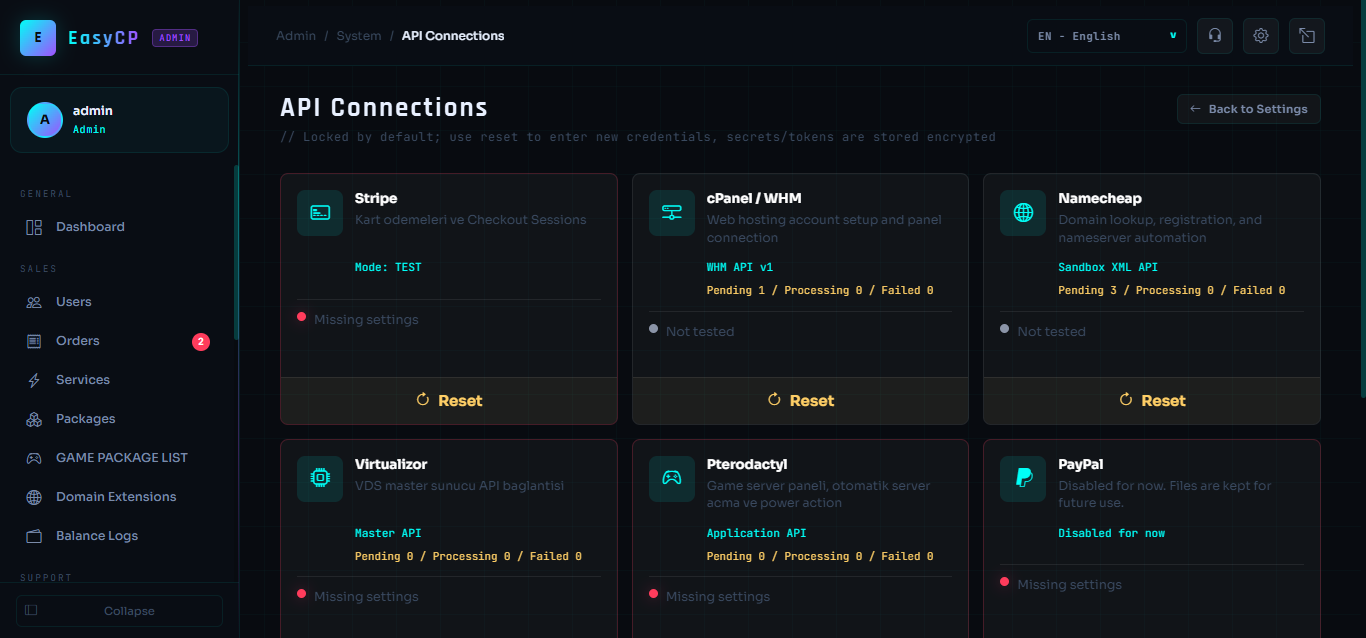This screenshot has width=1366, height=638.
Task: Click the Services lightning bolt icon
Action: pyautogui.click(x=34, y=380)
